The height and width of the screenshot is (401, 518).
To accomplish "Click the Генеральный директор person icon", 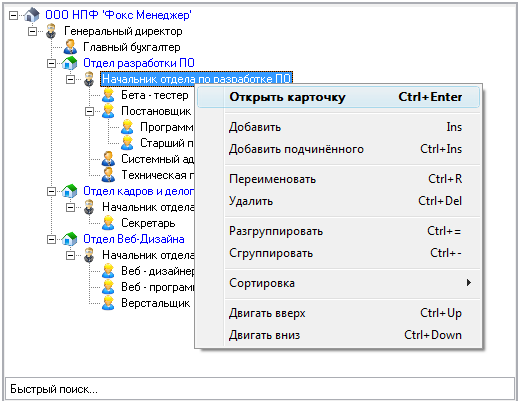I will click(x=51, y=31).
